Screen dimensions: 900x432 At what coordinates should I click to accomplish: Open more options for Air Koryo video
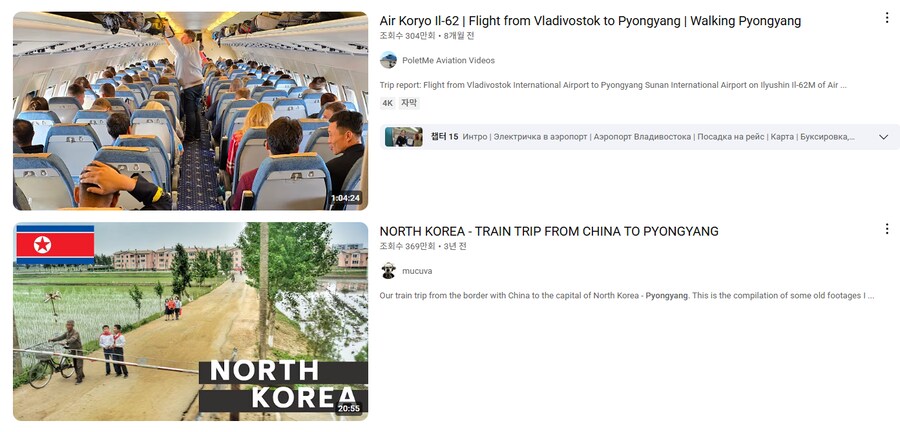[x=887, y=18]
